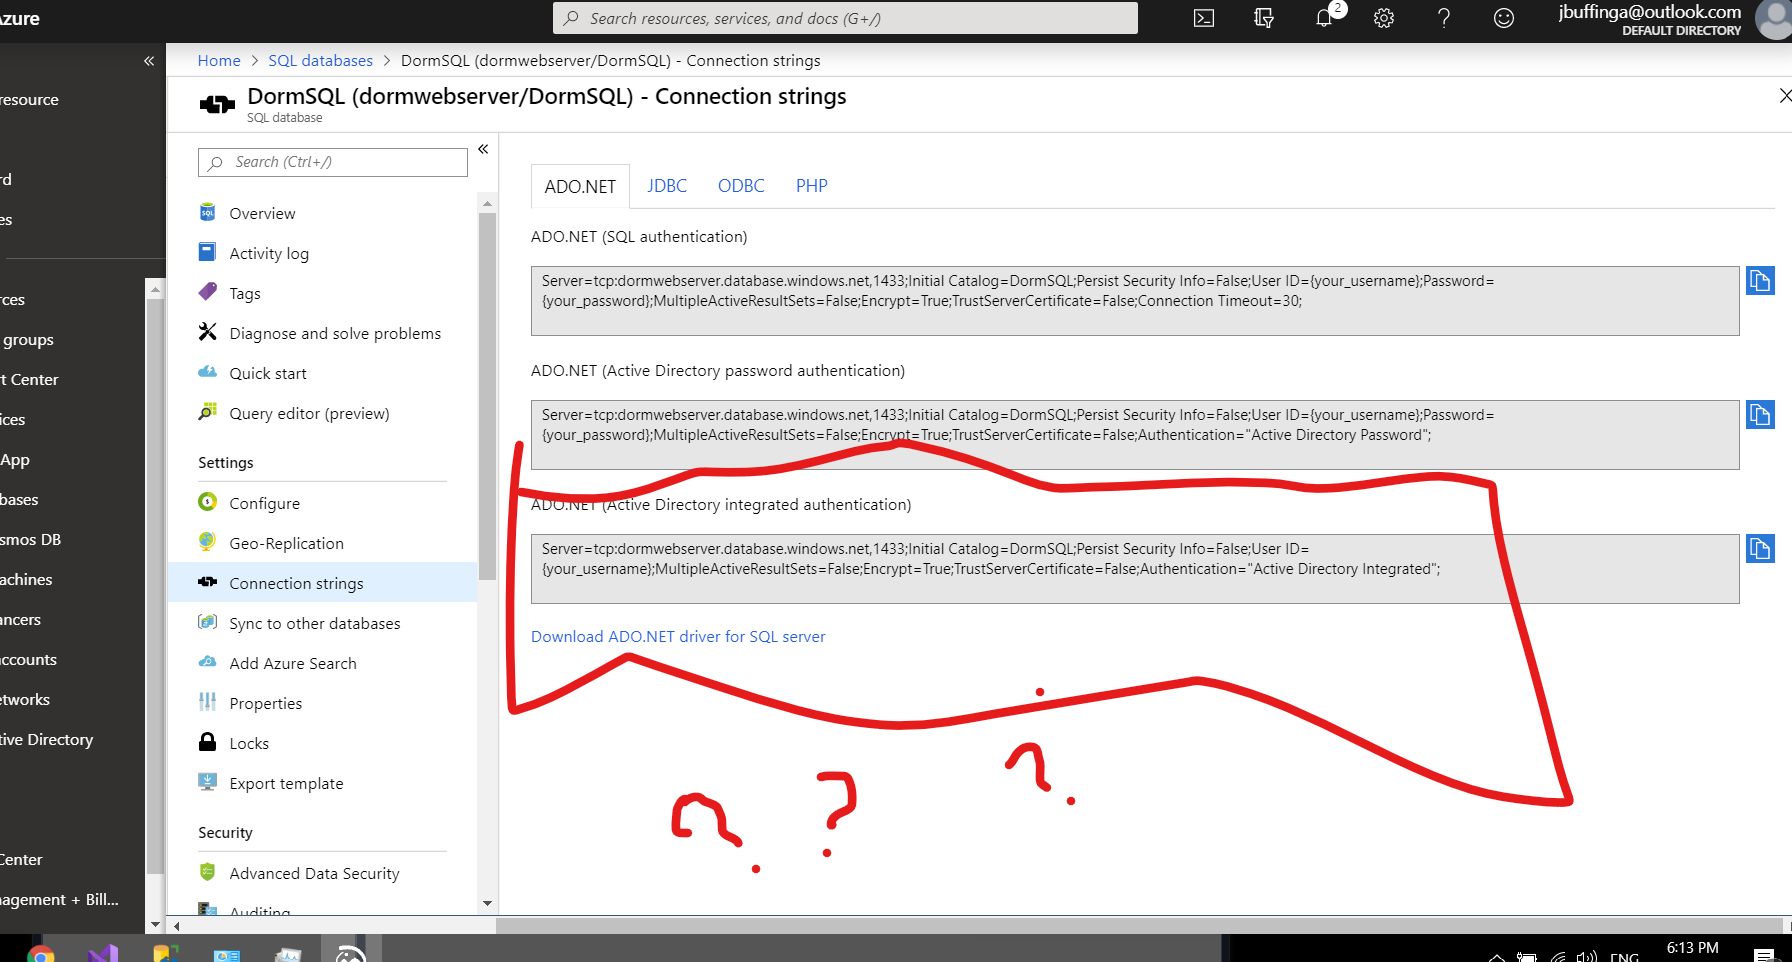Click the Export template icon
Viewport: 1792px width, 962px height.
pos(208,782)
